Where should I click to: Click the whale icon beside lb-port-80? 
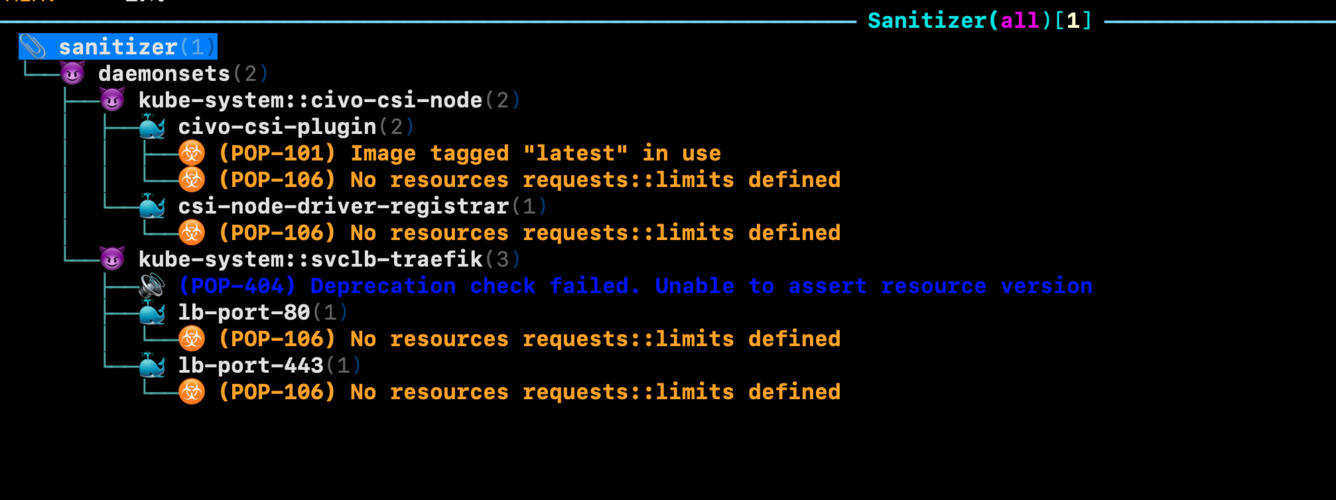[152, 313]
